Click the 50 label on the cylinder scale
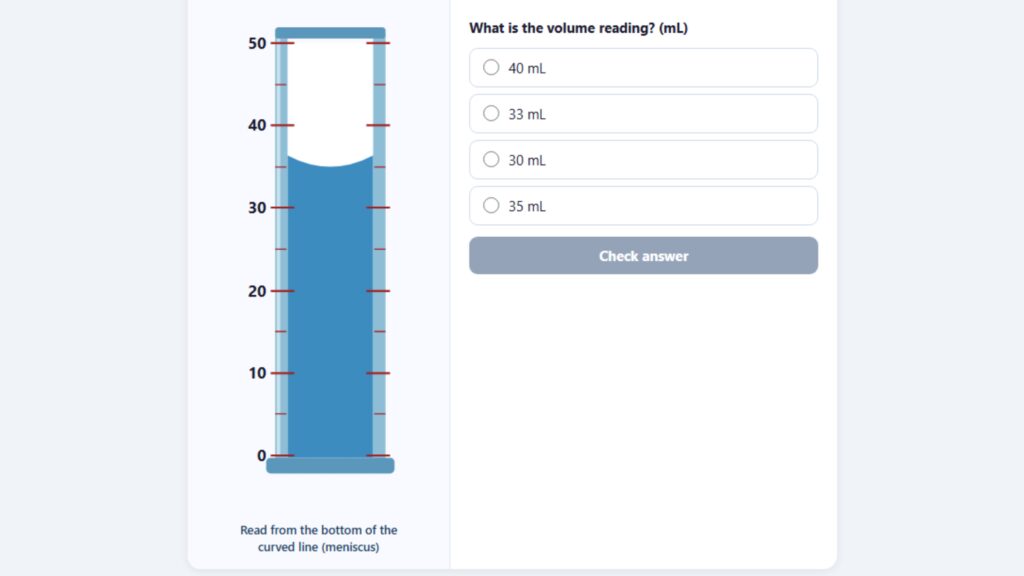The width and height of the screenshot is (1024, 576). coord(257,44)
